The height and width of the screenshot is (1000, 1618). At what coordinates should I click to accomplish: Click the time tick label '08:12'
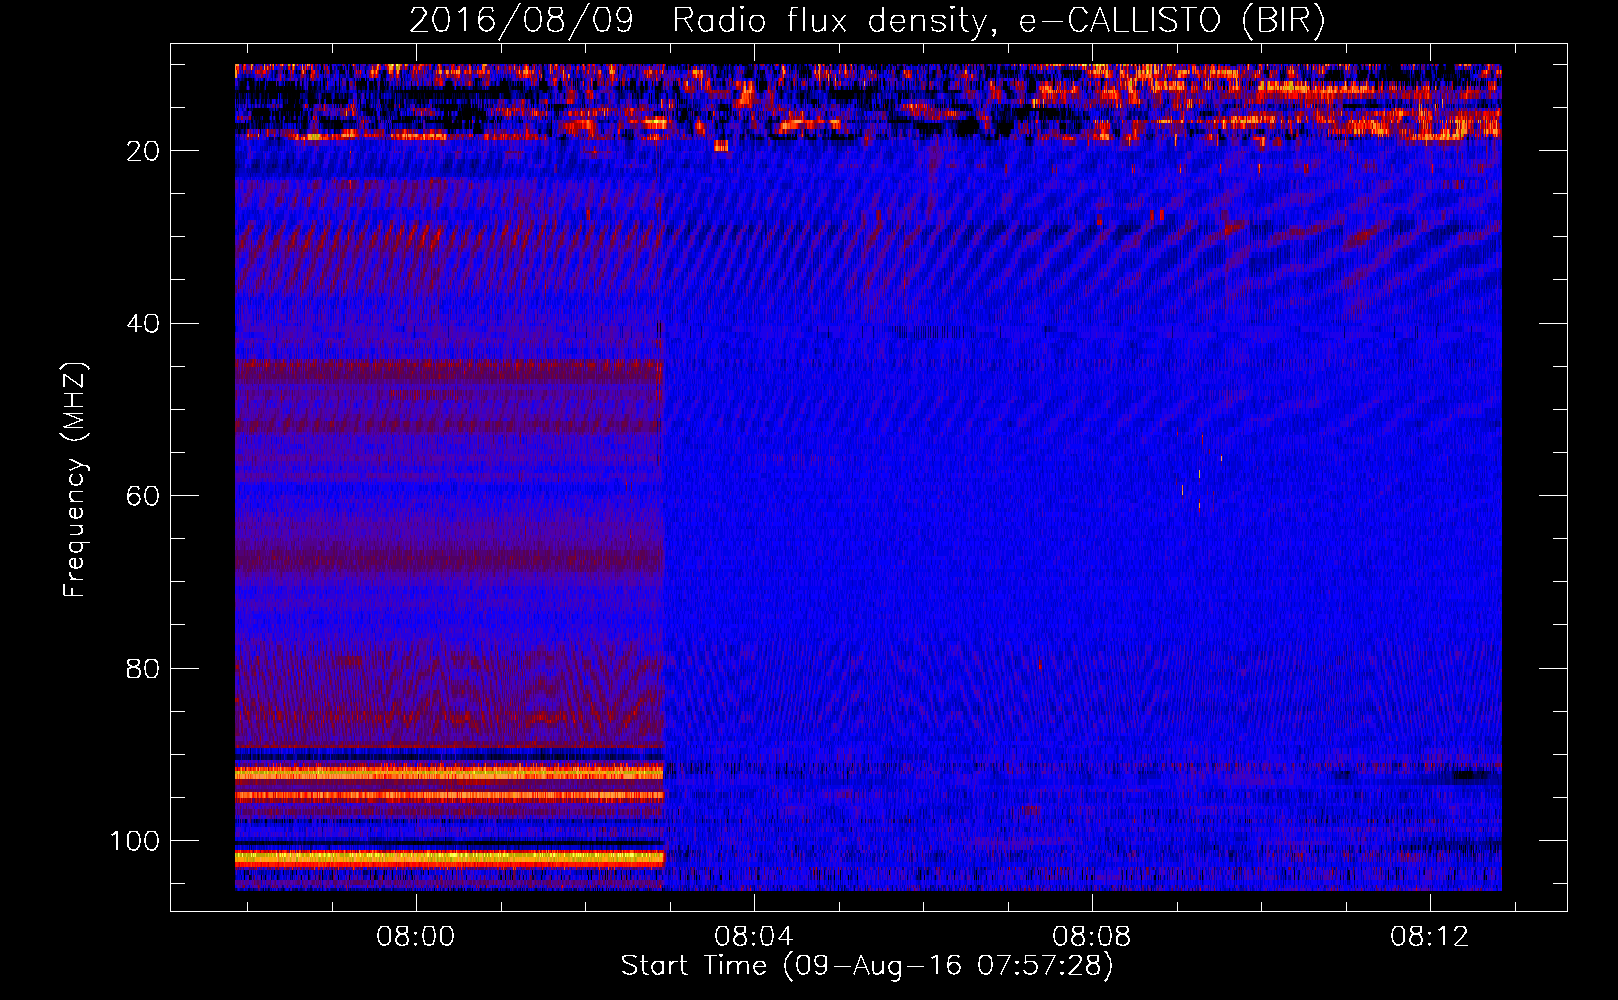pyautogui.click(x=1430, y=937)
